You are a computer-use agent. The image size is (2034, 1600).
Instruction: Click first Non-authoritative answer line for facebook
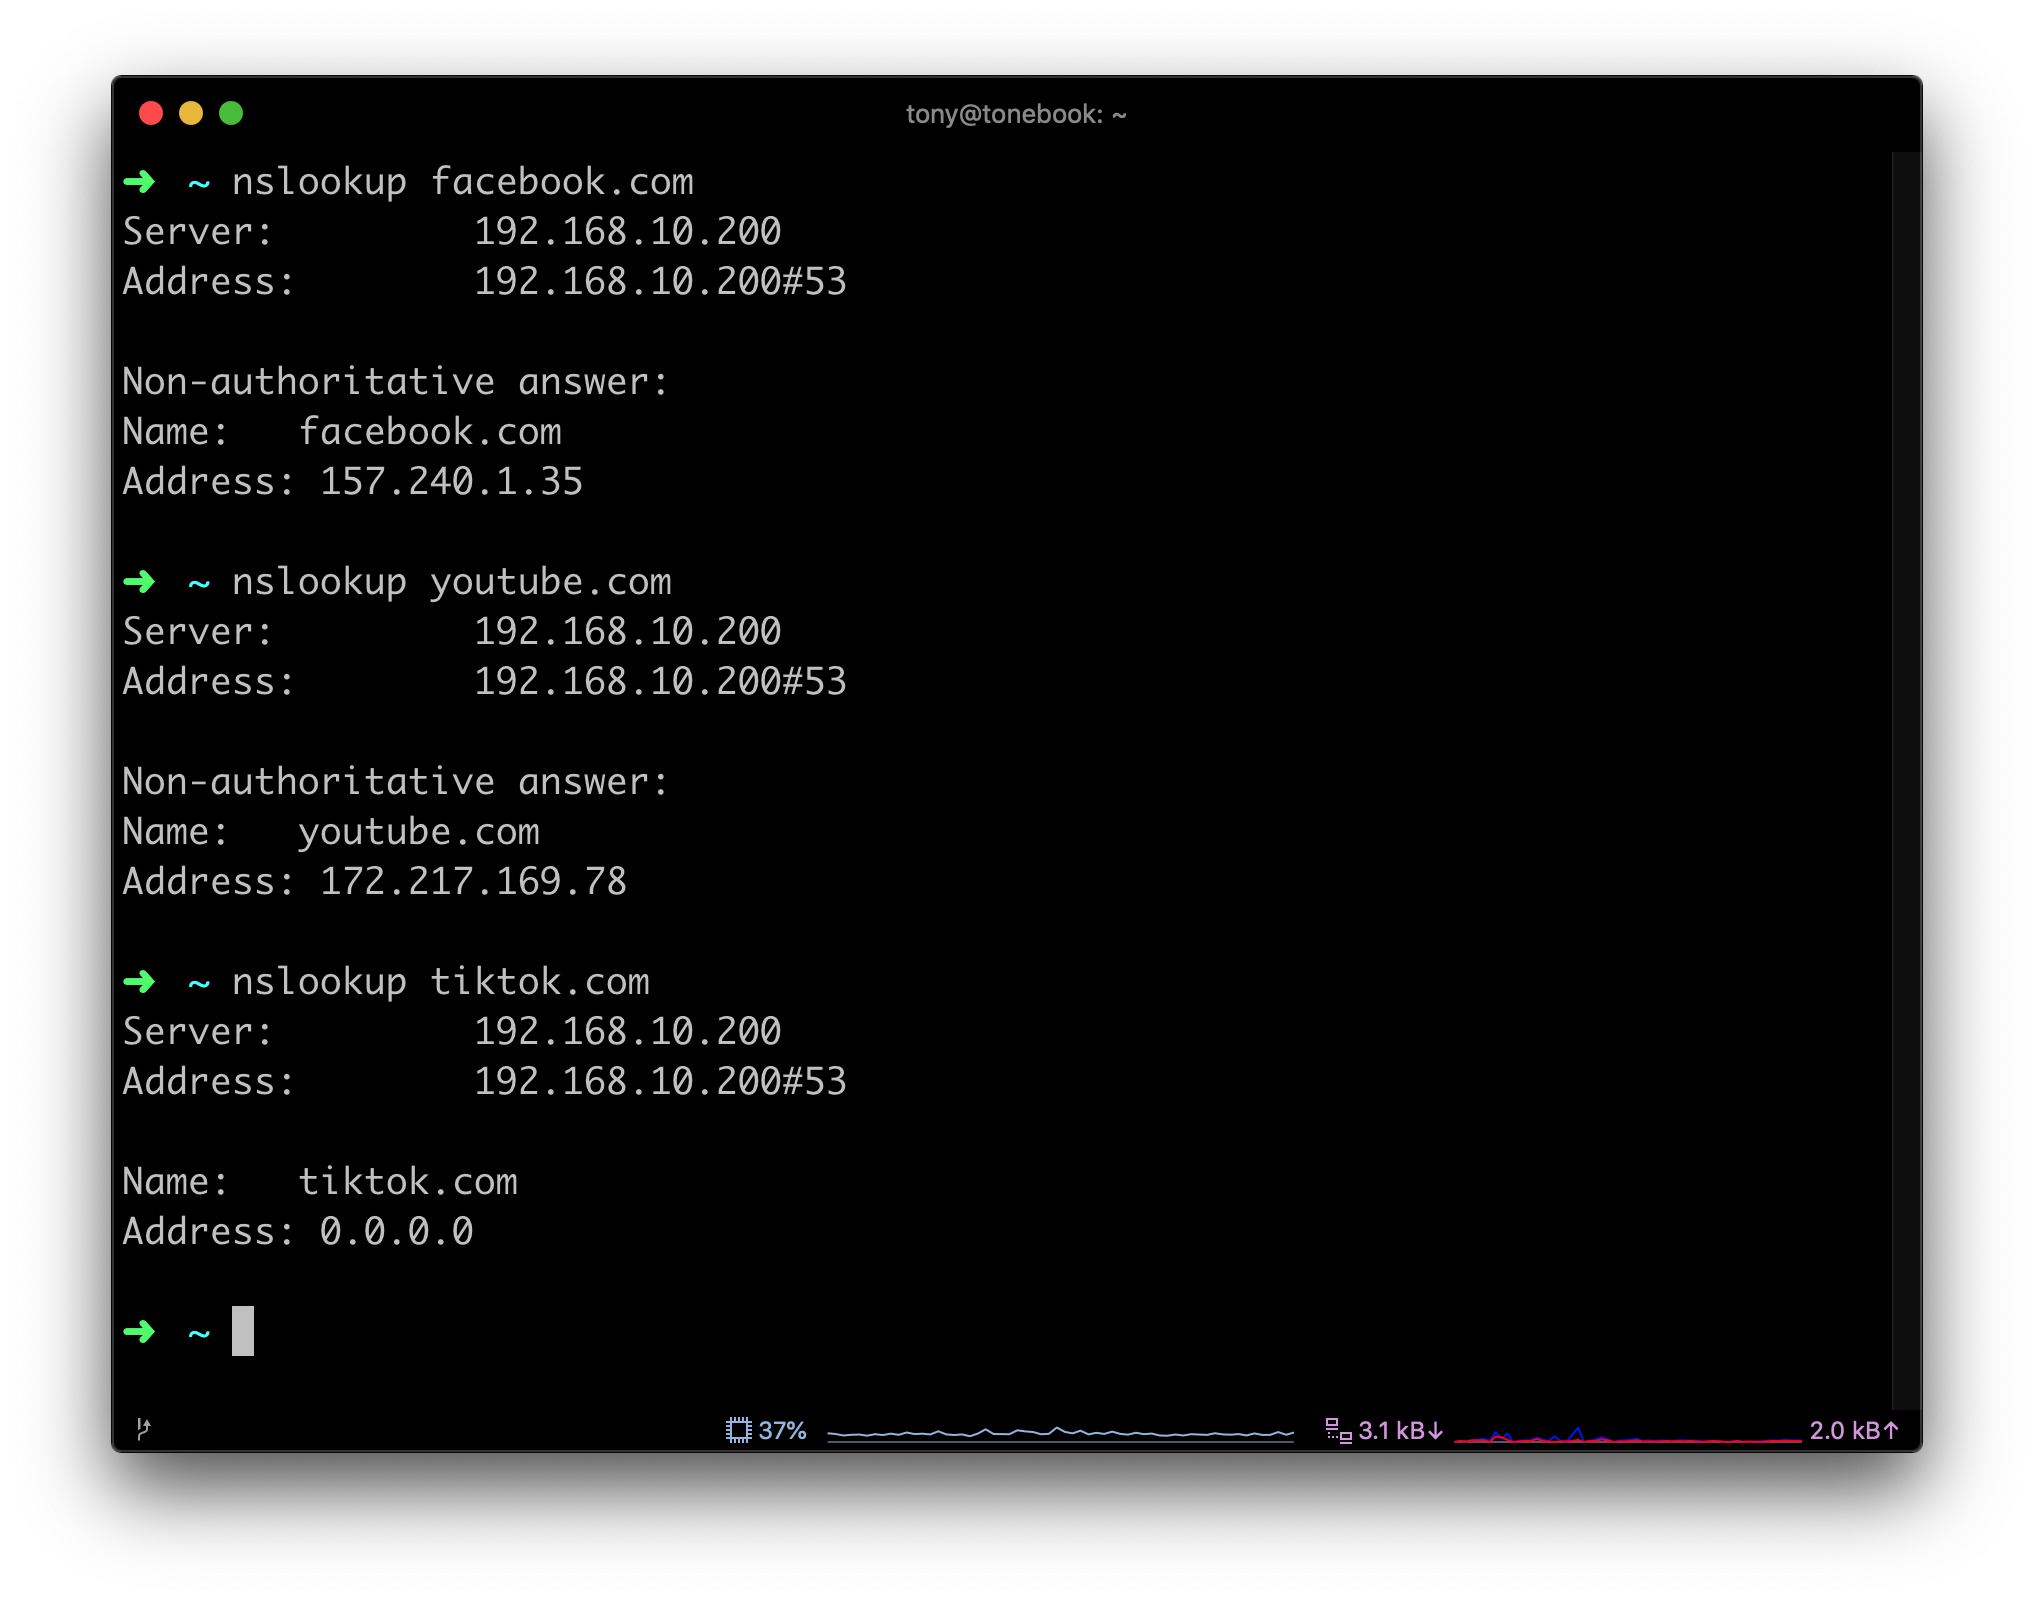[395, 382]
